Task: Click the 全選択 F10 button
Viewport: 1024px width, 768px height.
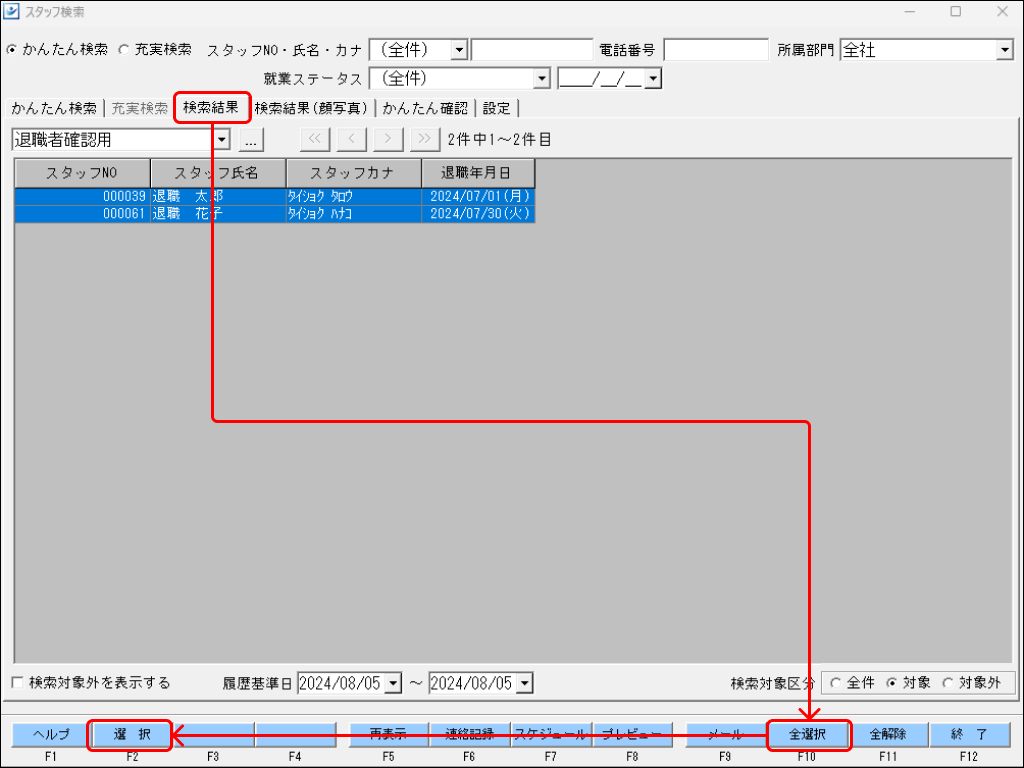Action: [807, 735]
